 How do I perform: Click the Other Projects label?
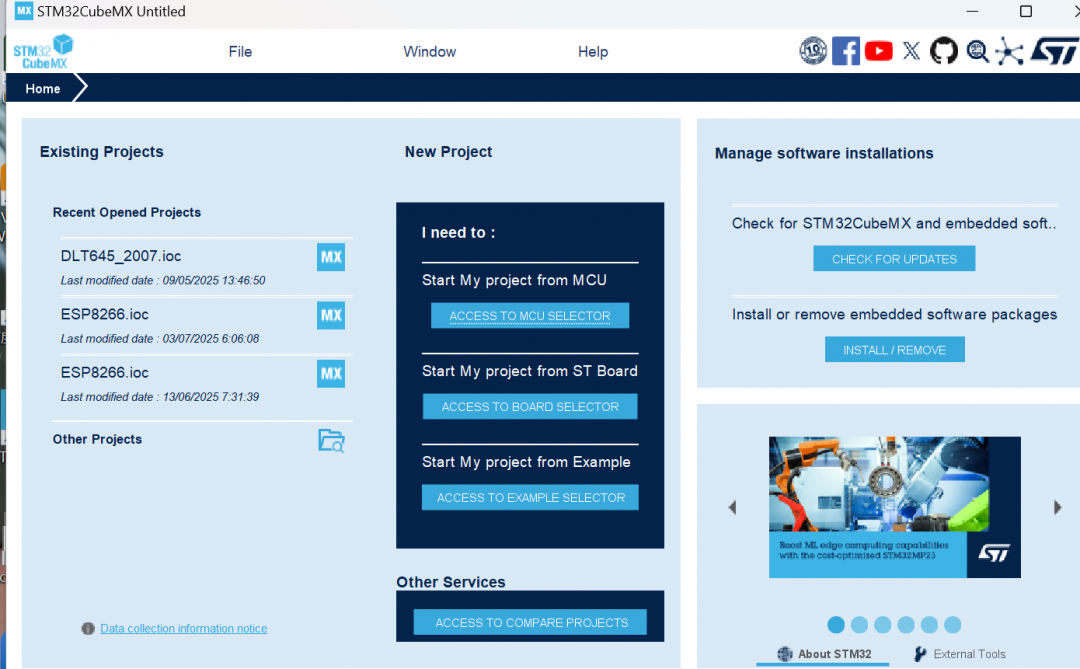click(x=97, y=440)
